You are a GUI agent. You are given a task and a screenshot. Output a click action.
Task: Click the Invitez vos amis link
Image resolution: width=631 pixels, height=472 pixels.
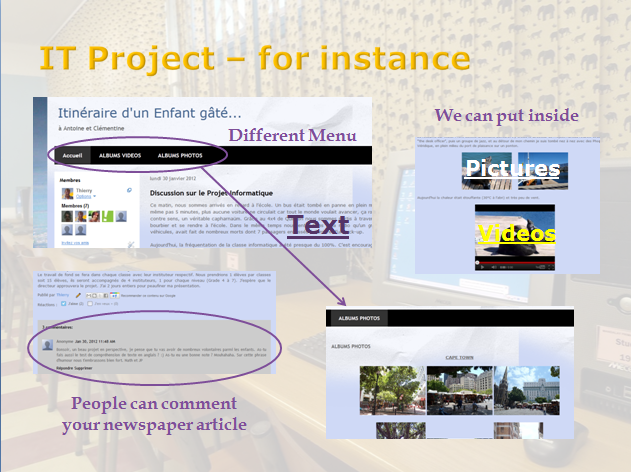point(75,243)
